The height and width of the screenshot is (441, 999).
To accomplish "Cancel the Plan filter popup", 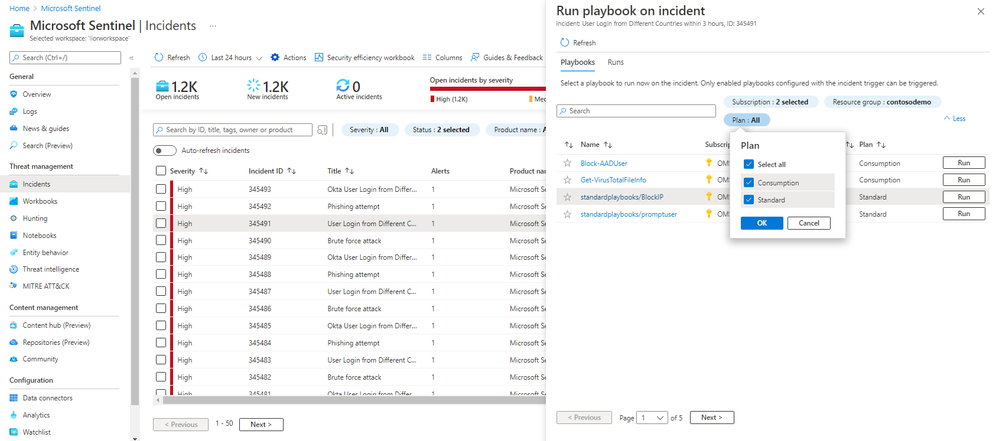I will [809, 223].
